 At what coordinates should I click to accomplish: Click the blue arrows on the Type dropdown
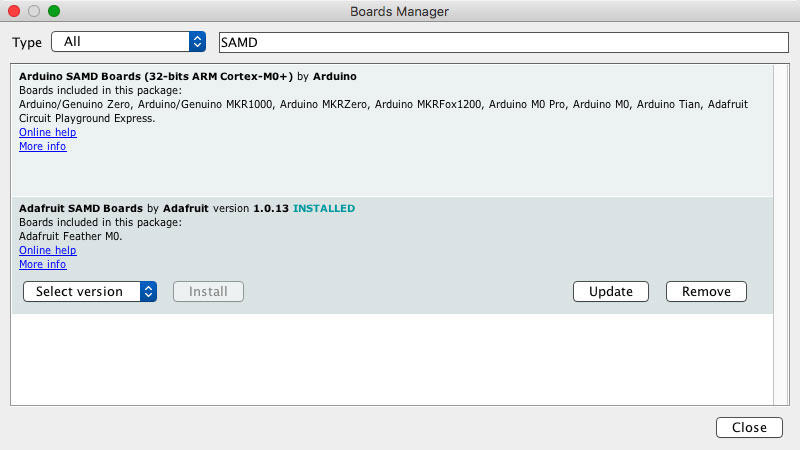197,42
